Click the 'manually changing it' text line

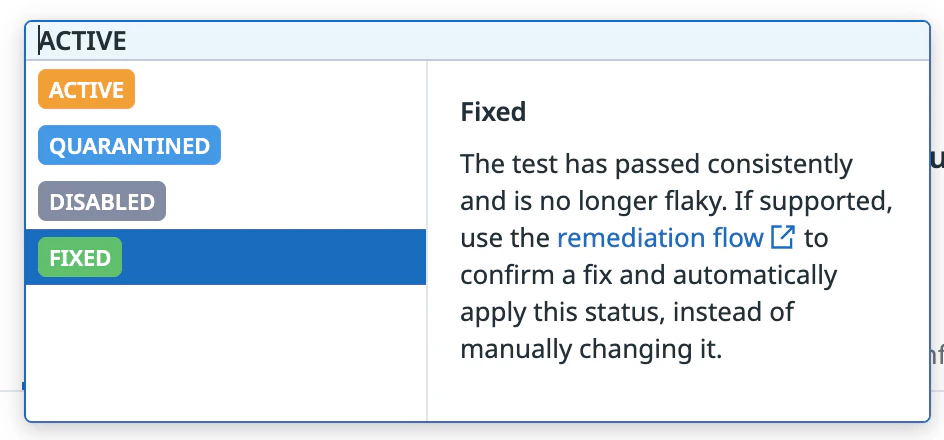[590, 350]
